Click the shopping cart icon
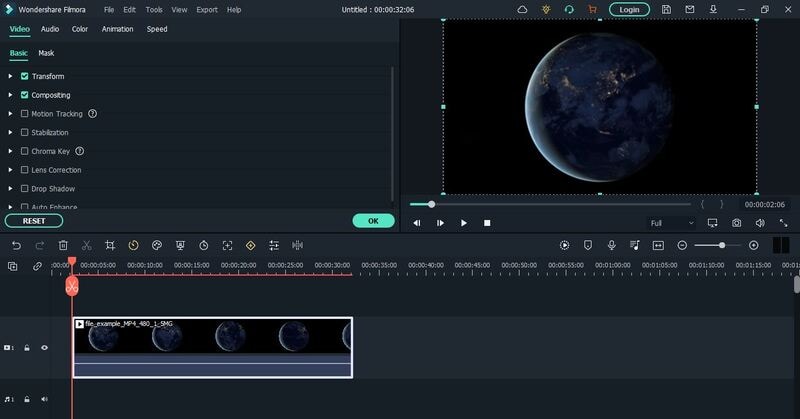 (592, 9)
